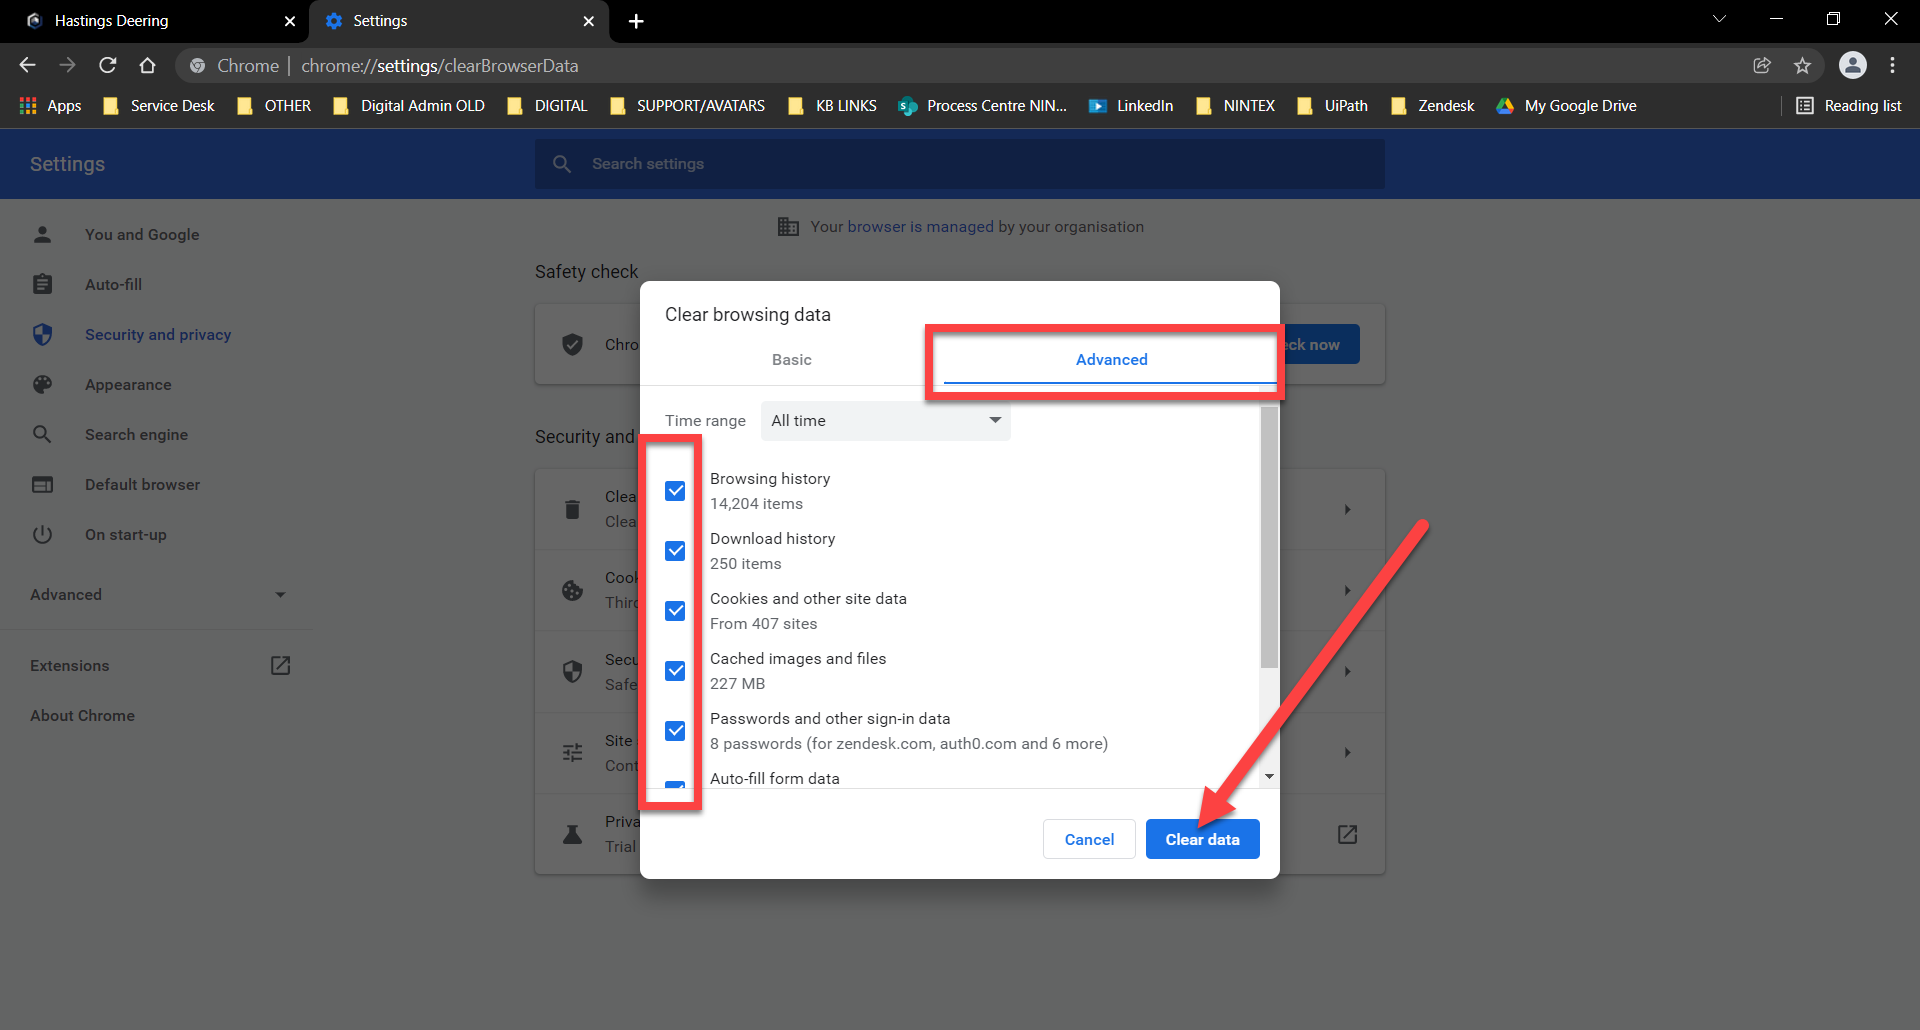The width and height of the screenshot is (1920, 1030).
Task: Open About Chrome page
Action: [x=82, y=715]
